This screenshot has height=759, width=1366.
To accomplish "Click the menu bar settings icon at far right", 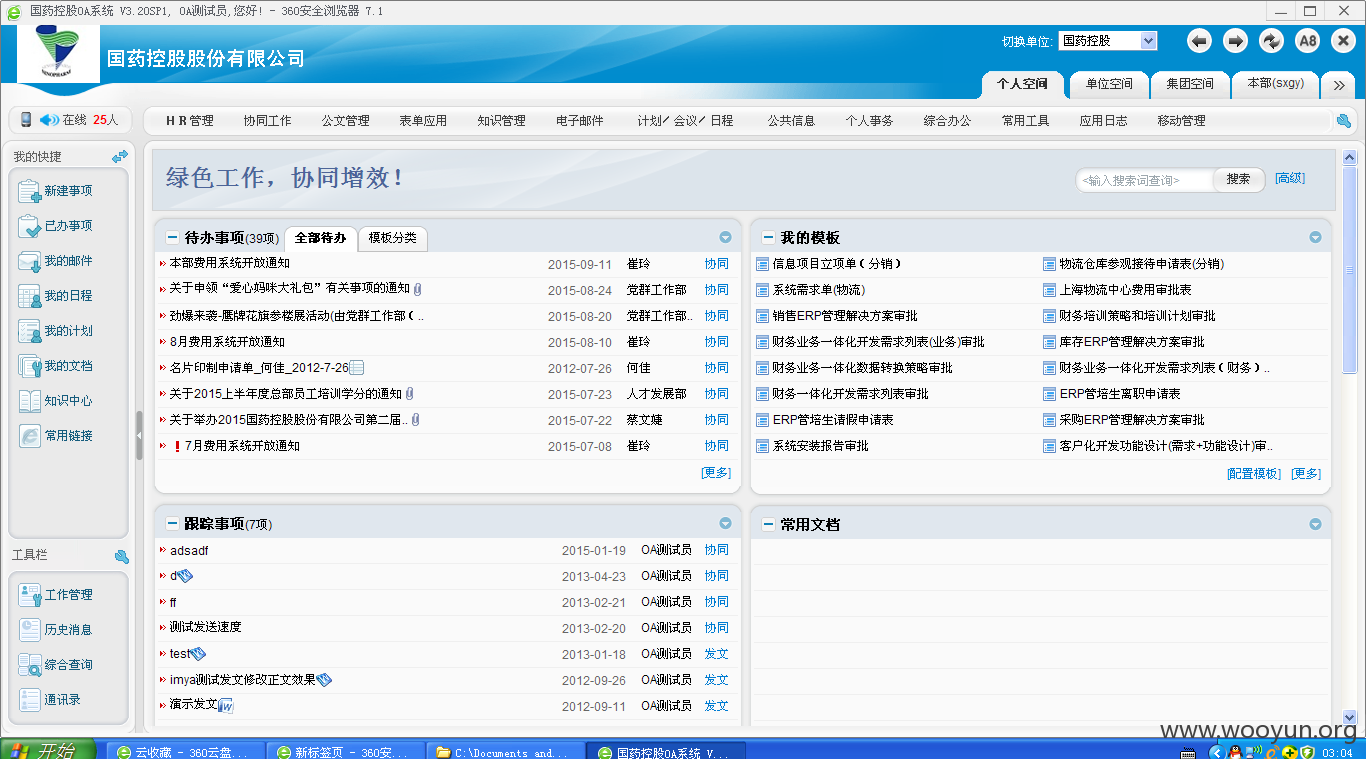I will (x=1343, y=121).
